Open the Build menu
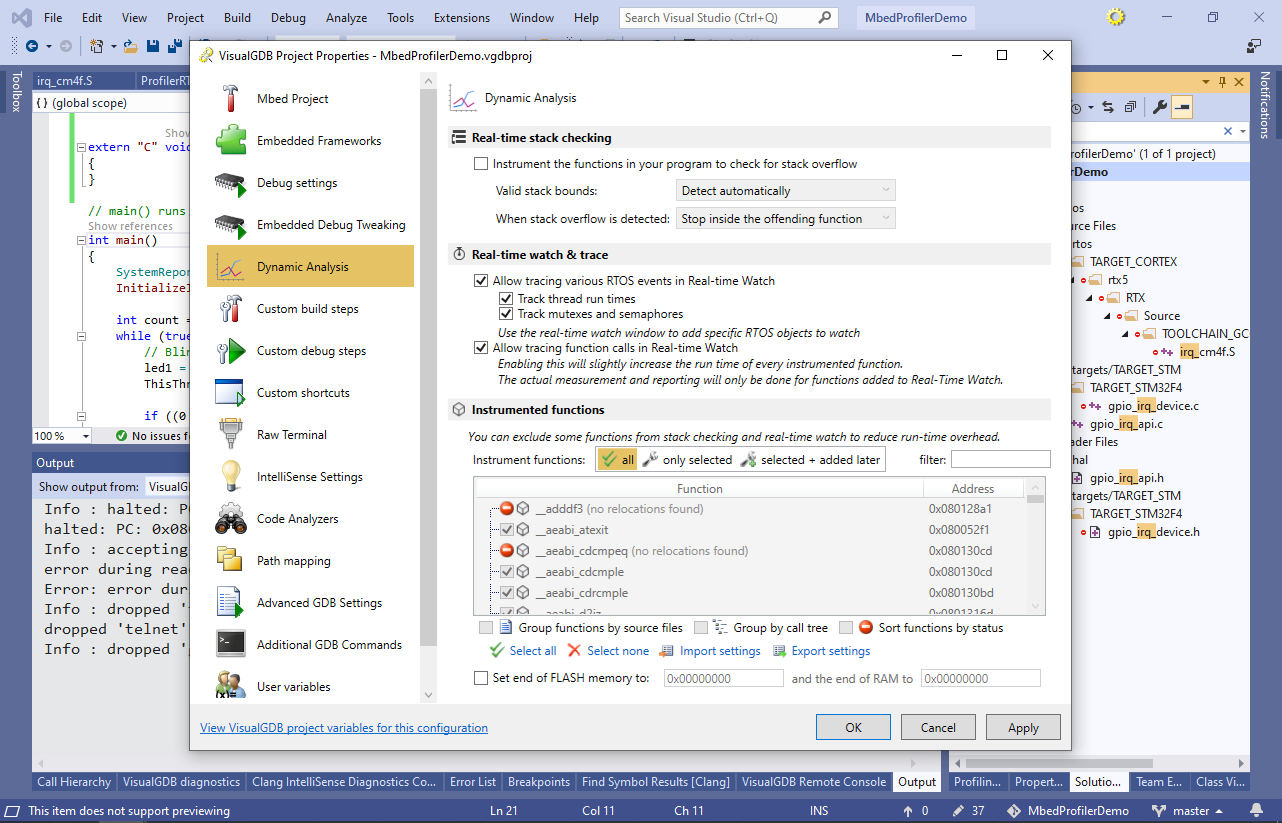Image resolution: width=1282 pixels, height=823 pixels. (237, 18)
